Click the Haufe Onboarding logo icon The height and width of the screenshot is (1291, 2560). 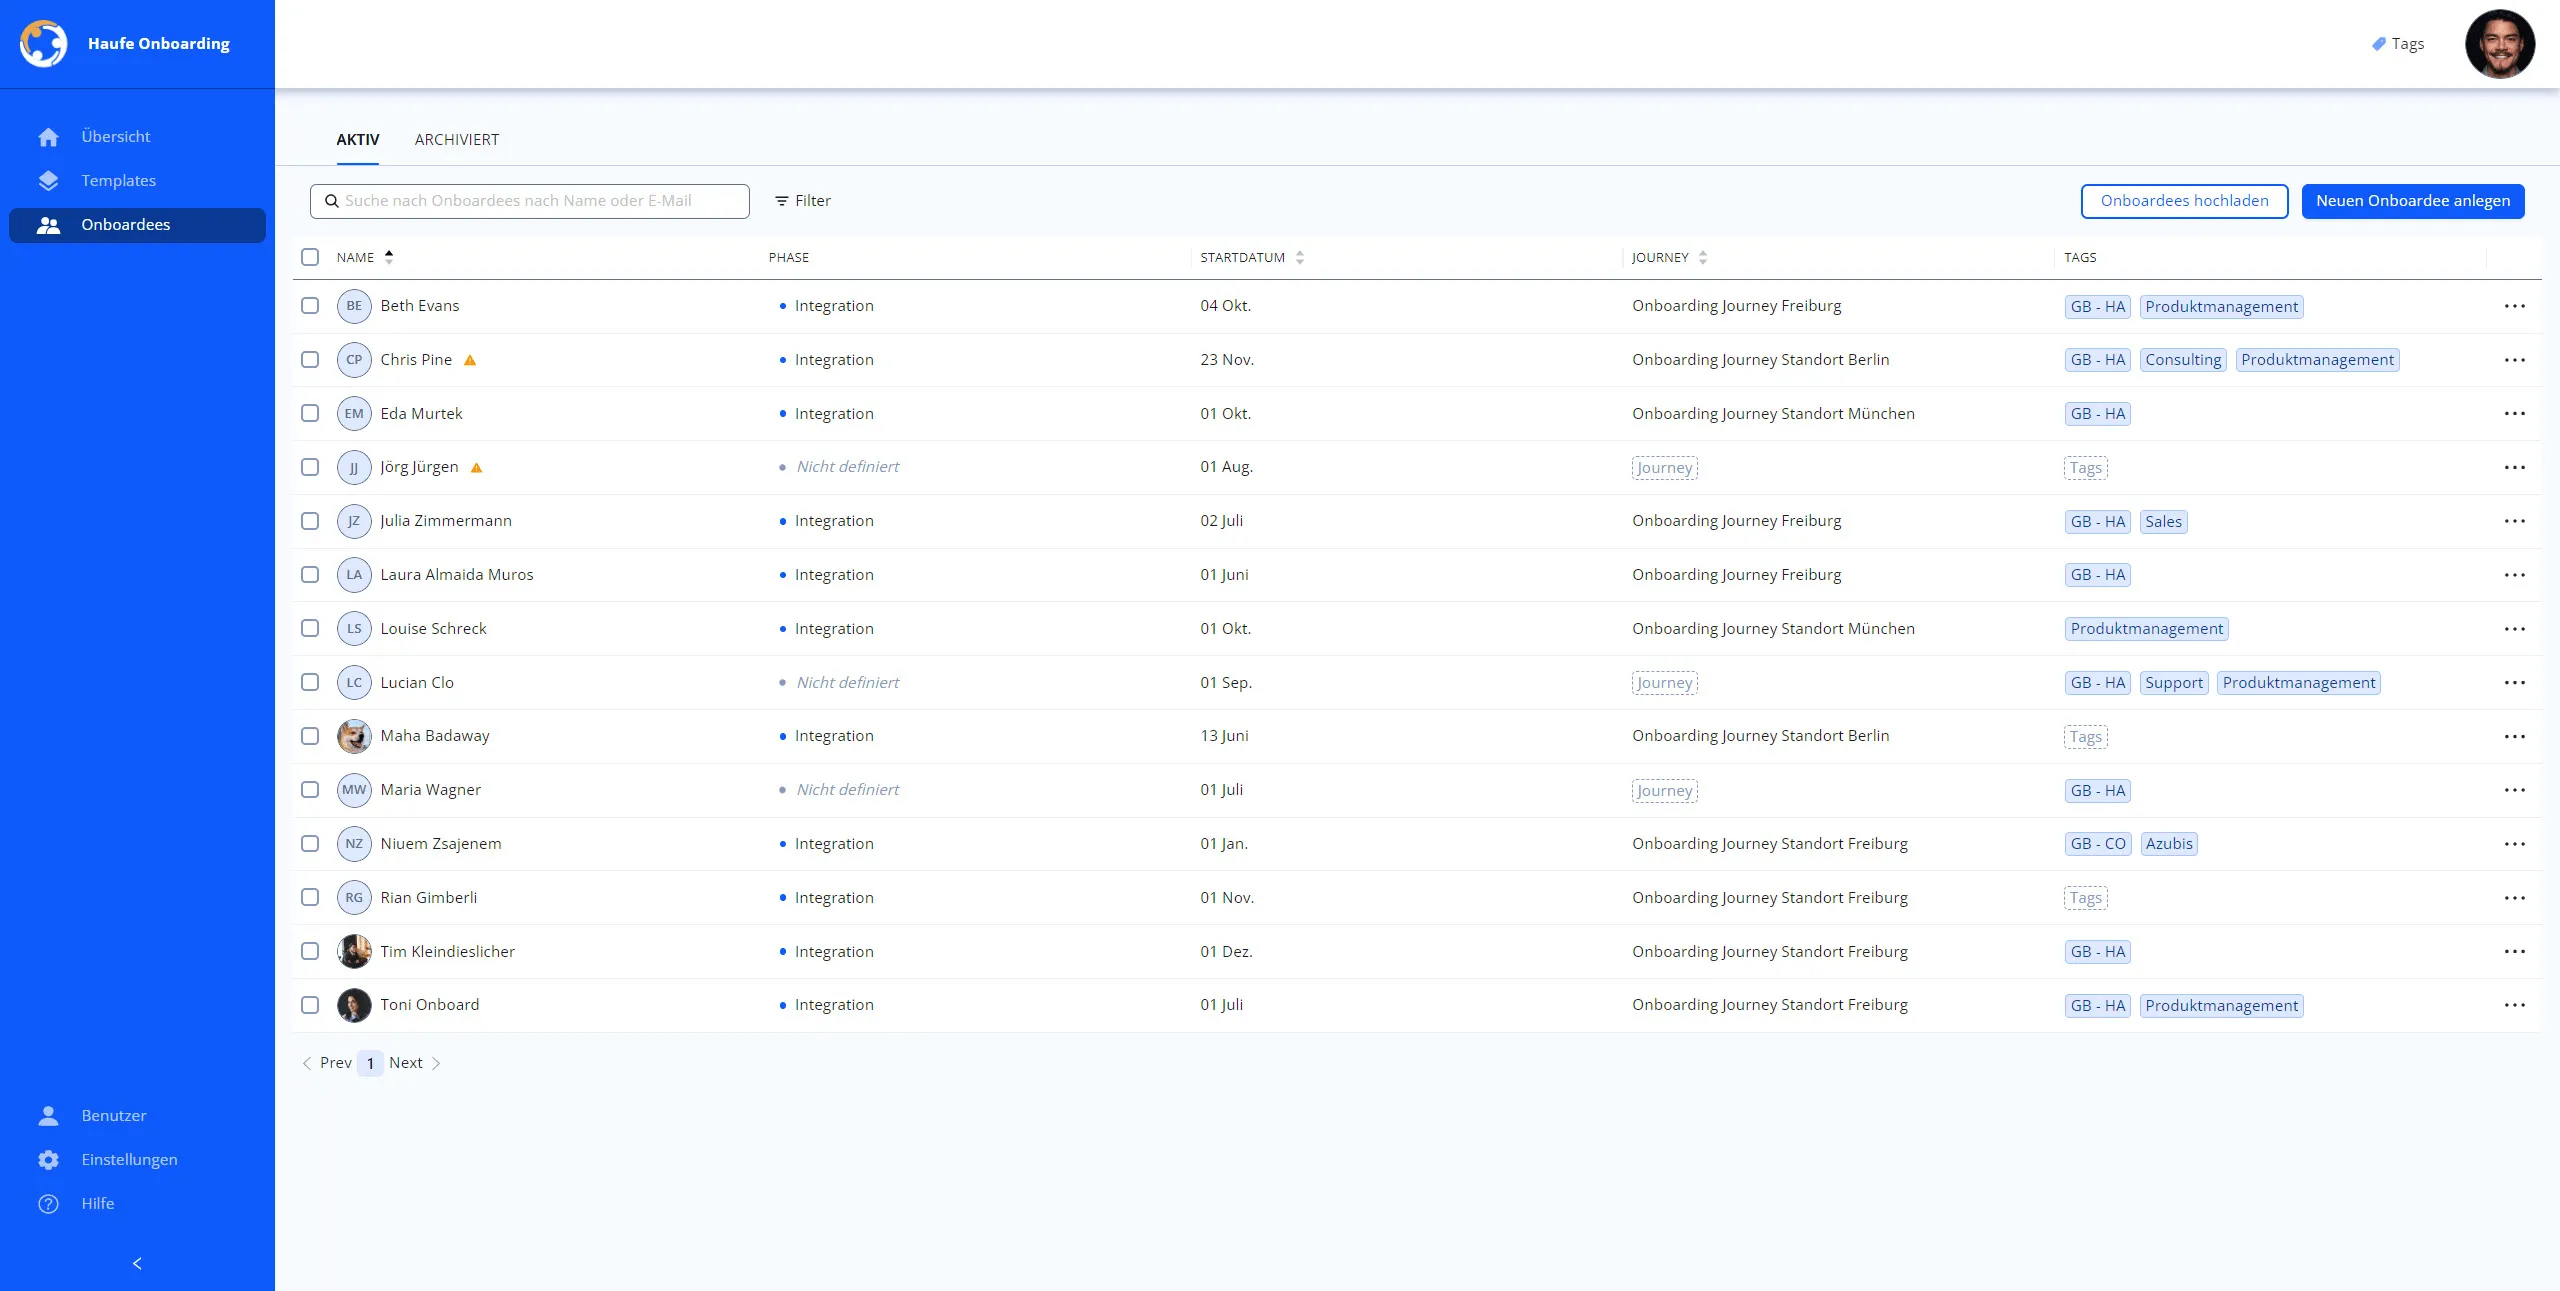click(x=43, y=43)
